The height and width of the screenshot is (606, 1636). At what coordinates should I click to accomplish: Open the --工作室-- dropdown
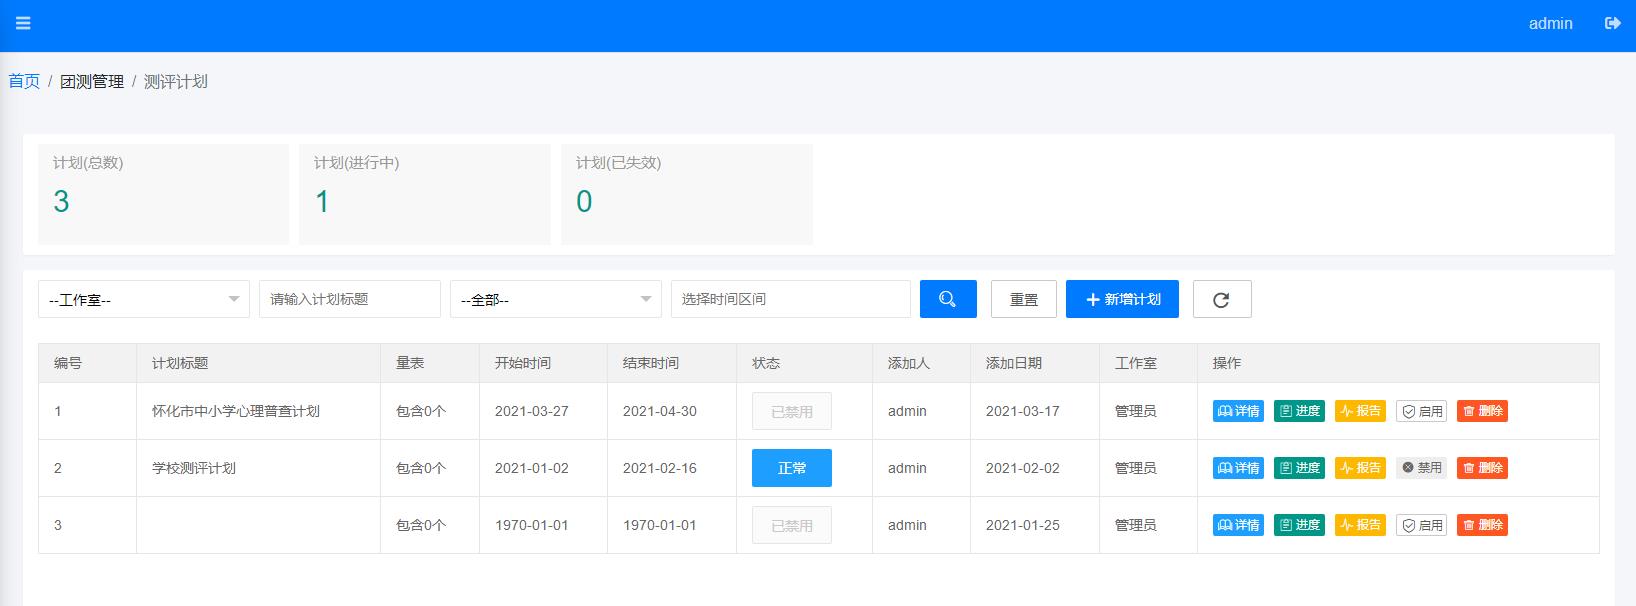point(144,299)
